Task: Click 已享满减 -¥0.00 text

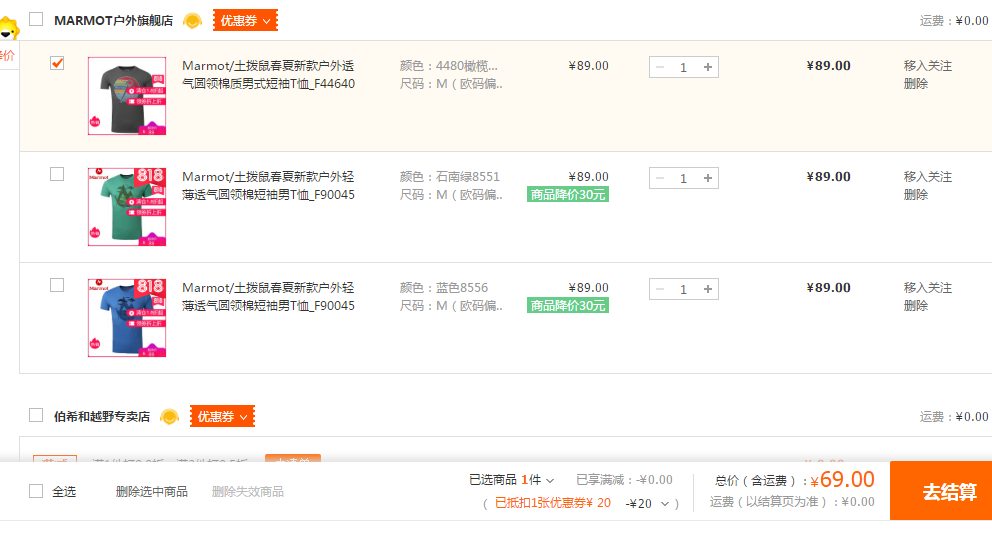Action: tap(624, 480)
